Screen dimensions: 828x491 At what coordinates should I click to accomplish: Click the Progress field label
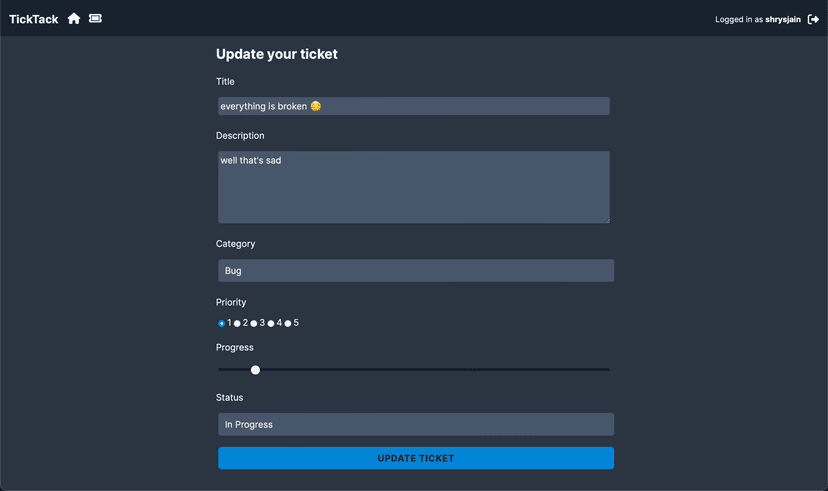(x=235, y=347)
